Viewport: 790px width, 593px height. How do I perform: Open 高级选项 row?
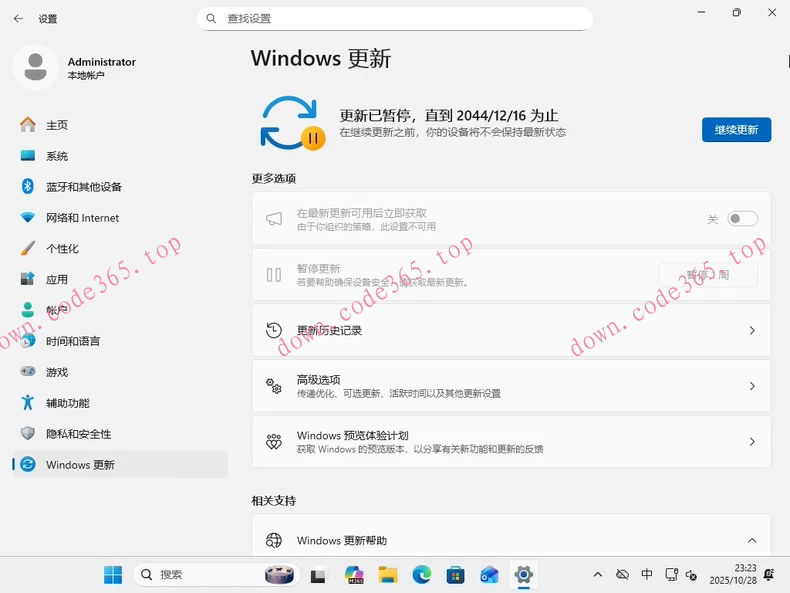[511, 386]
